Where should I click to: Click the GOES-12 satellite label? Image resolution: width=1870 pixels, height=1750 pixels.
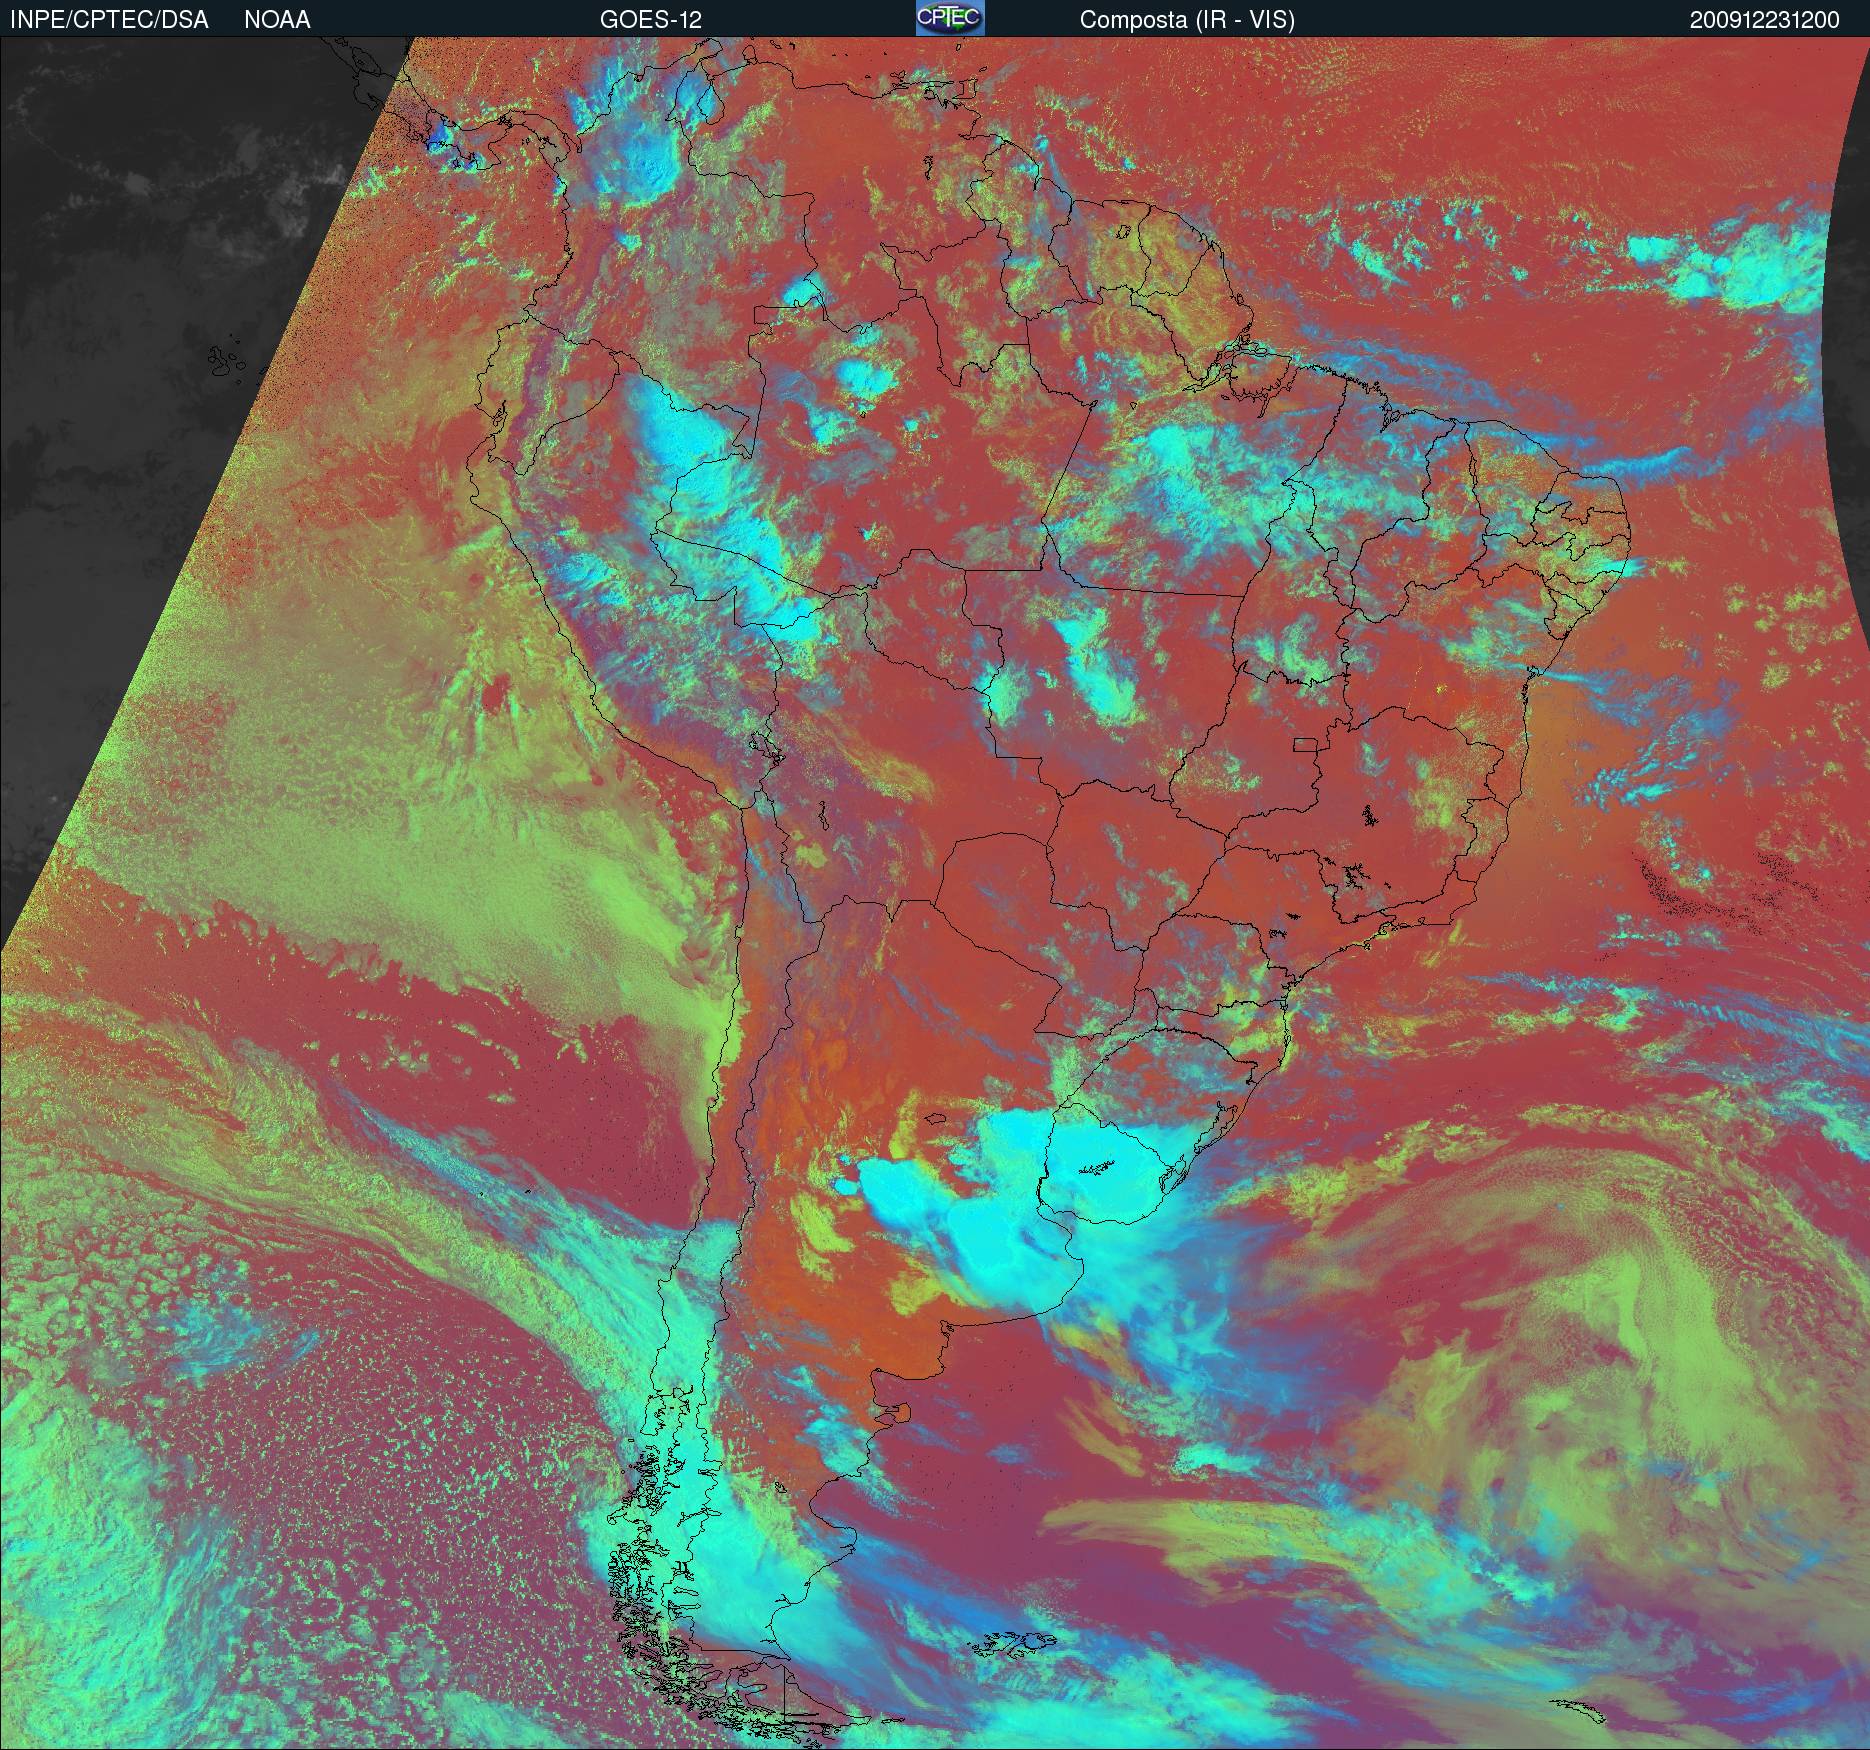pos(650,20)
